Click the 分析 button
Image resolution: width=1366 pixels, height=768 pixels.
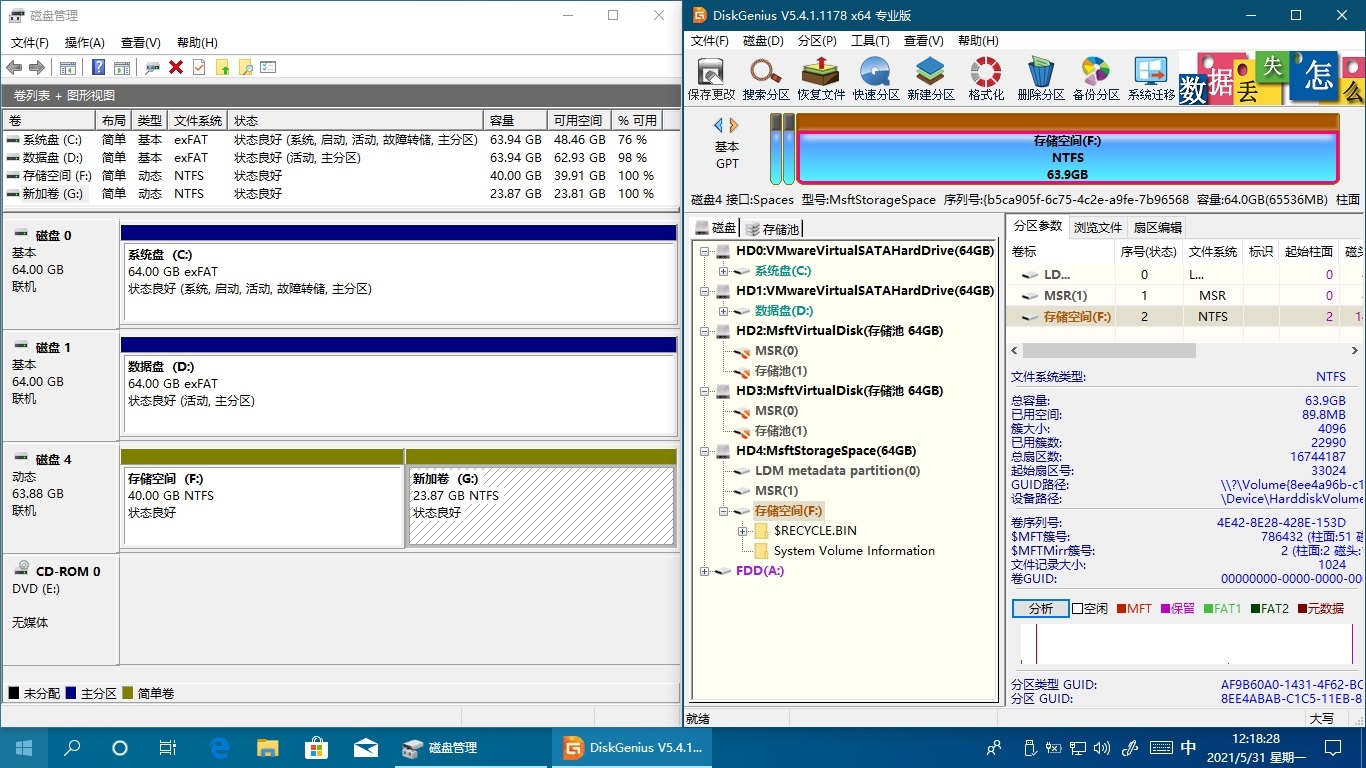1040,608
